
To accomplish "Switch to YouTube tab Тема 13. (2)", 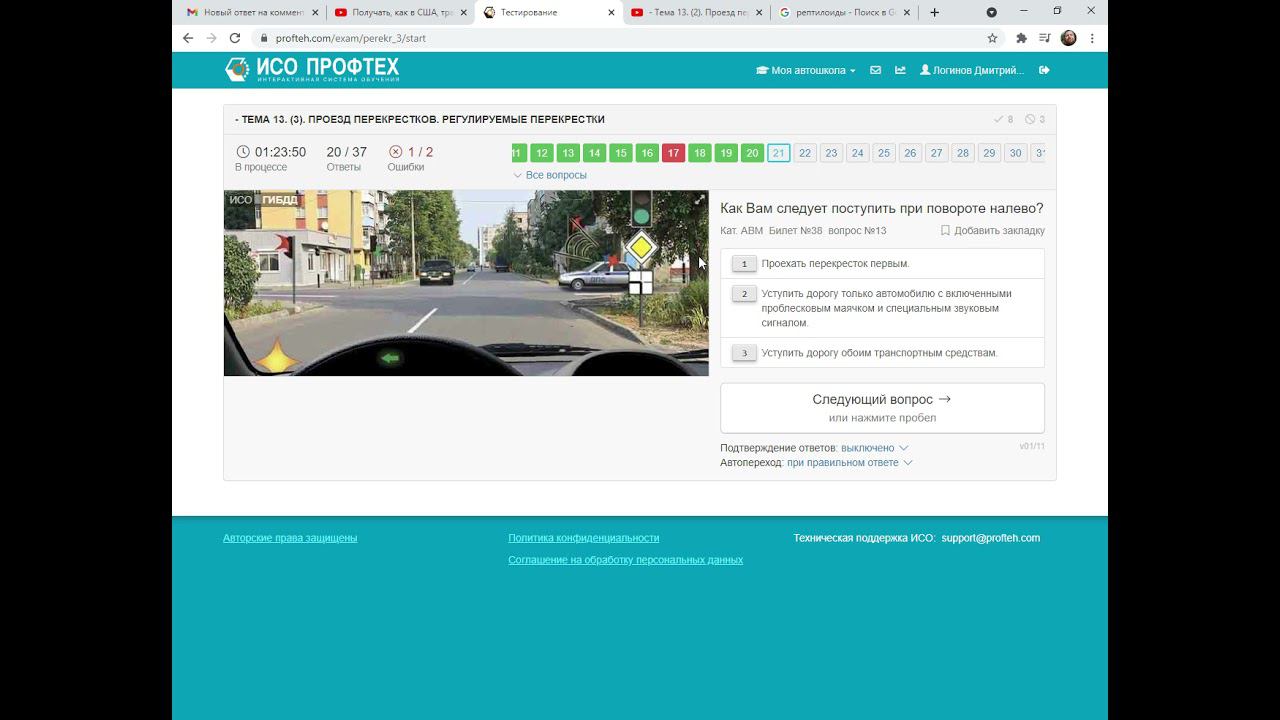I will [696, 12].
